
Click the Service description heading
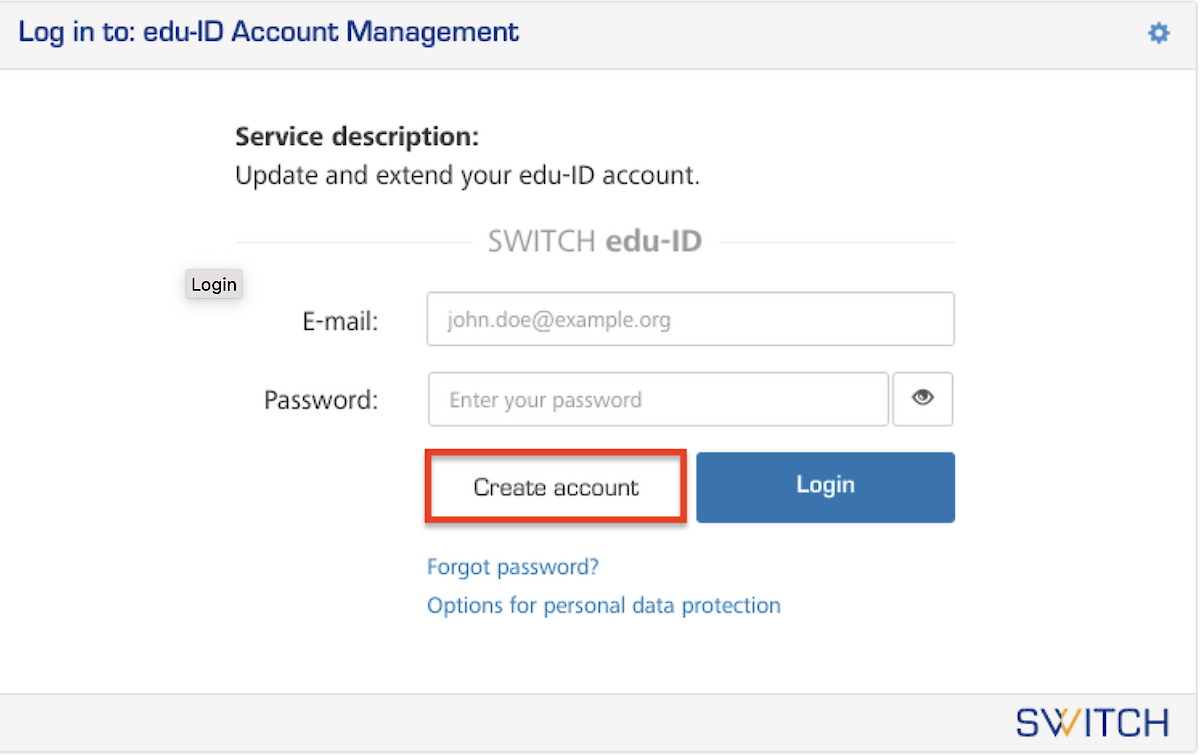[357, 136]
